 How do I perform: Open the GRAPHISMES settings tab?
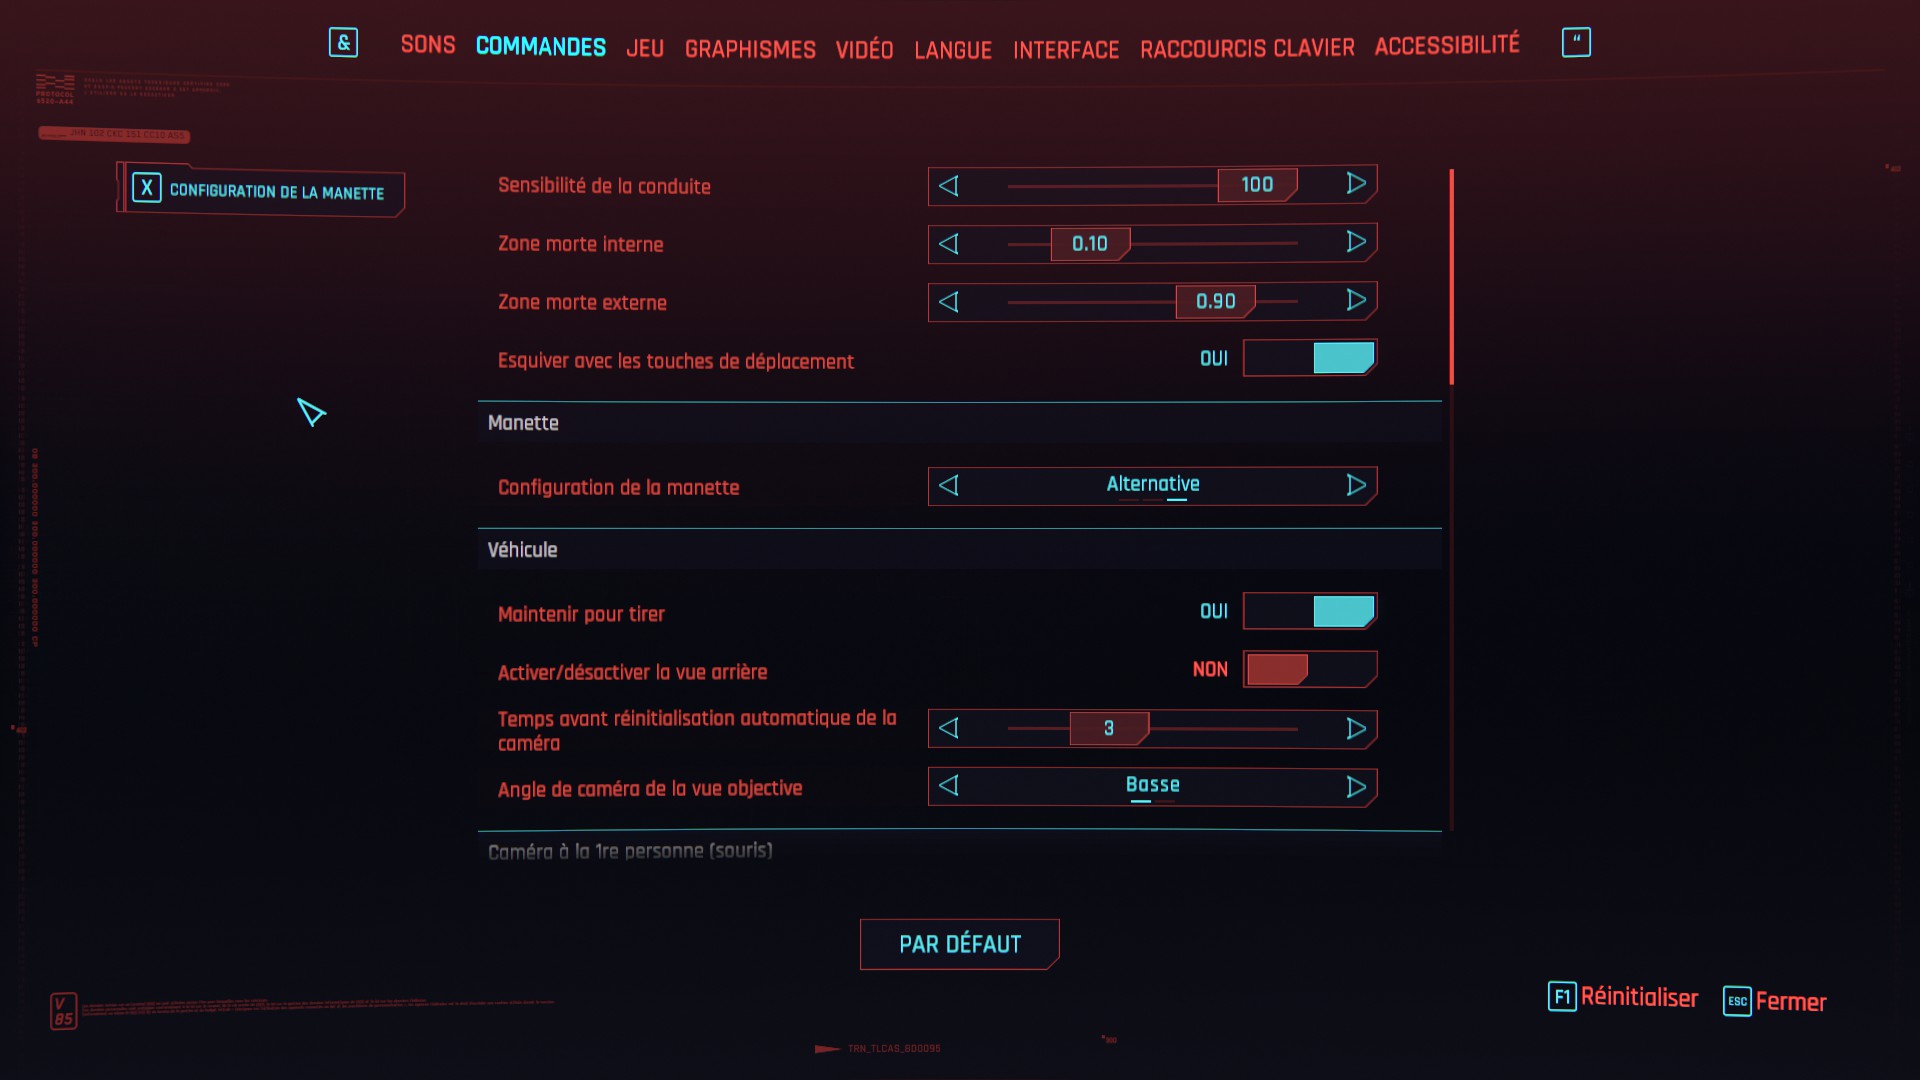point(750,49)
